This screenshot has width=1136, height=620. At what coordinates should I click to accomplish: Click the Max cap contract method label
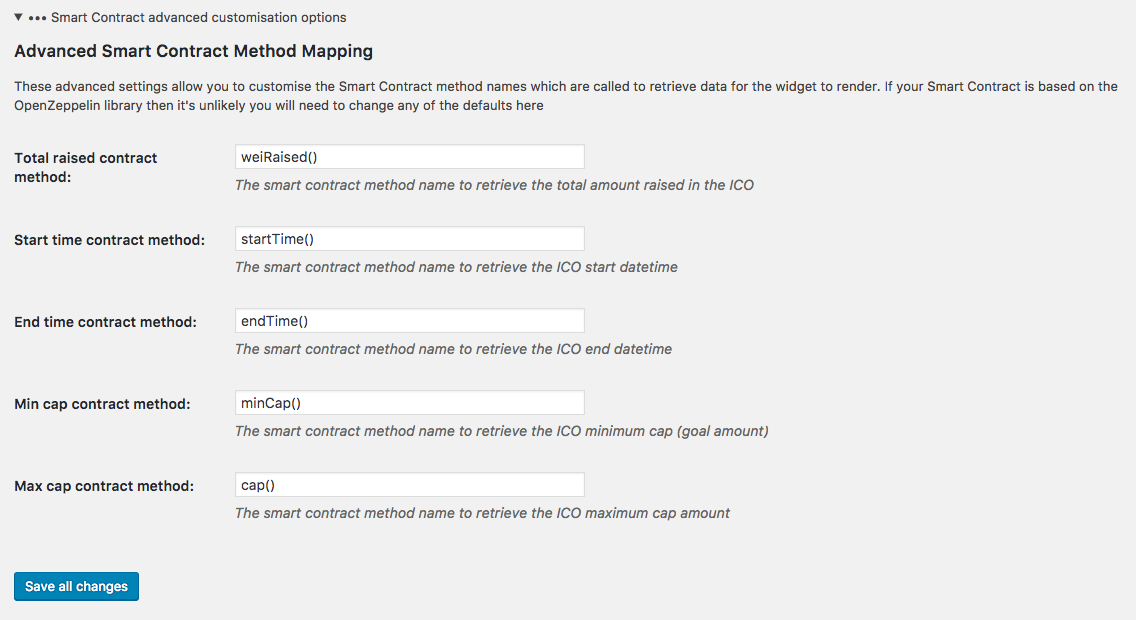coord(104,486)
